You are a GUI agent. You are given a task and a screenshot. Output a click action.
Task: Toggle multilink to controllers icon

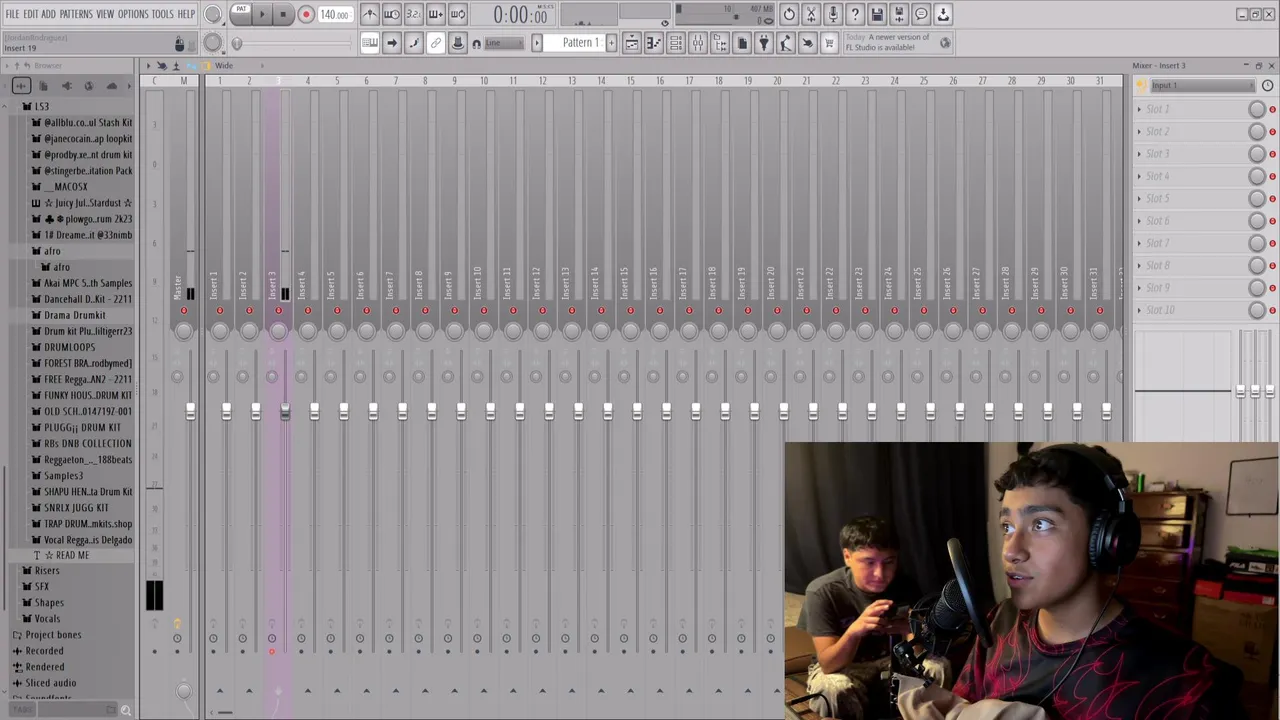coord(458,43)
